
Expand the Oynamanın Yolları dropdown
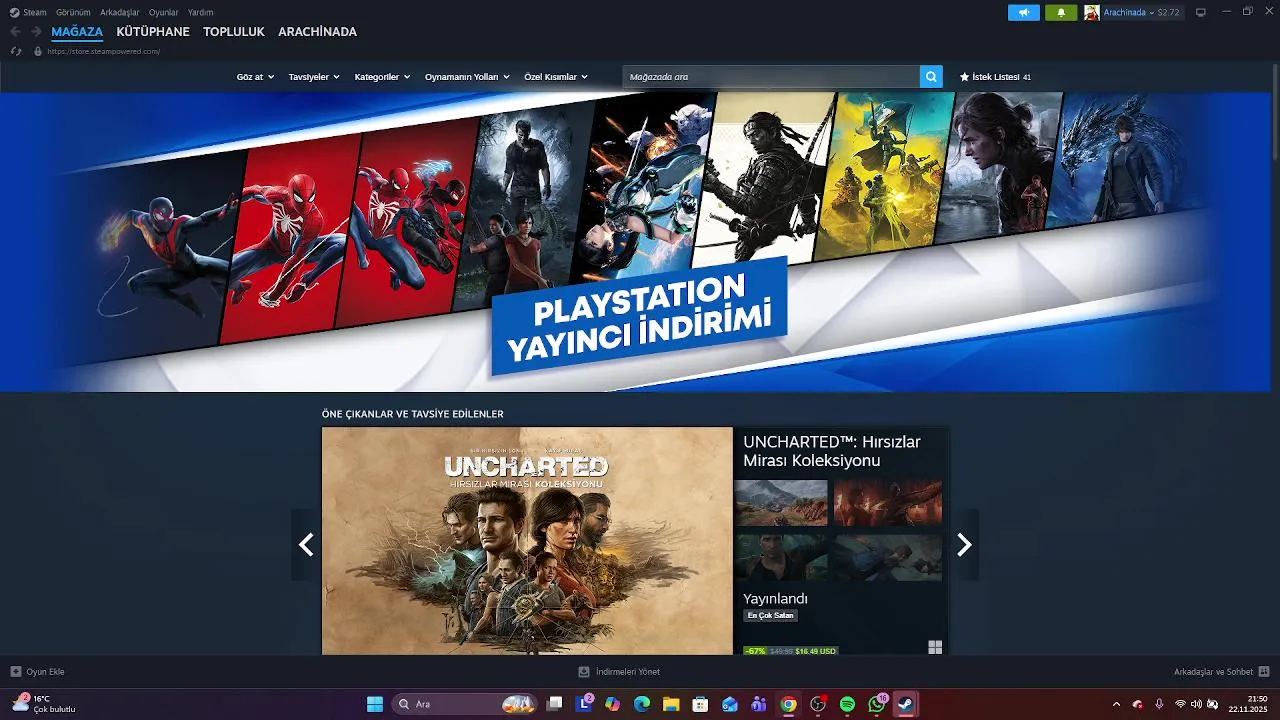point(467,77)
